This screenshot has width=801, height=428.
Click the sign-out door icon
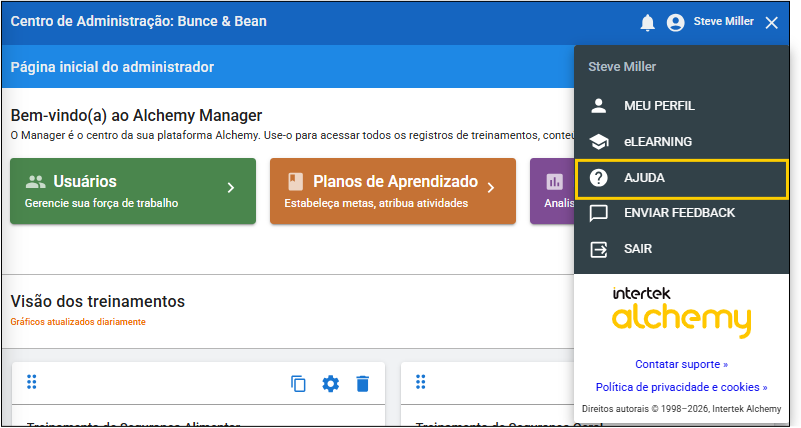pos(599,249)
